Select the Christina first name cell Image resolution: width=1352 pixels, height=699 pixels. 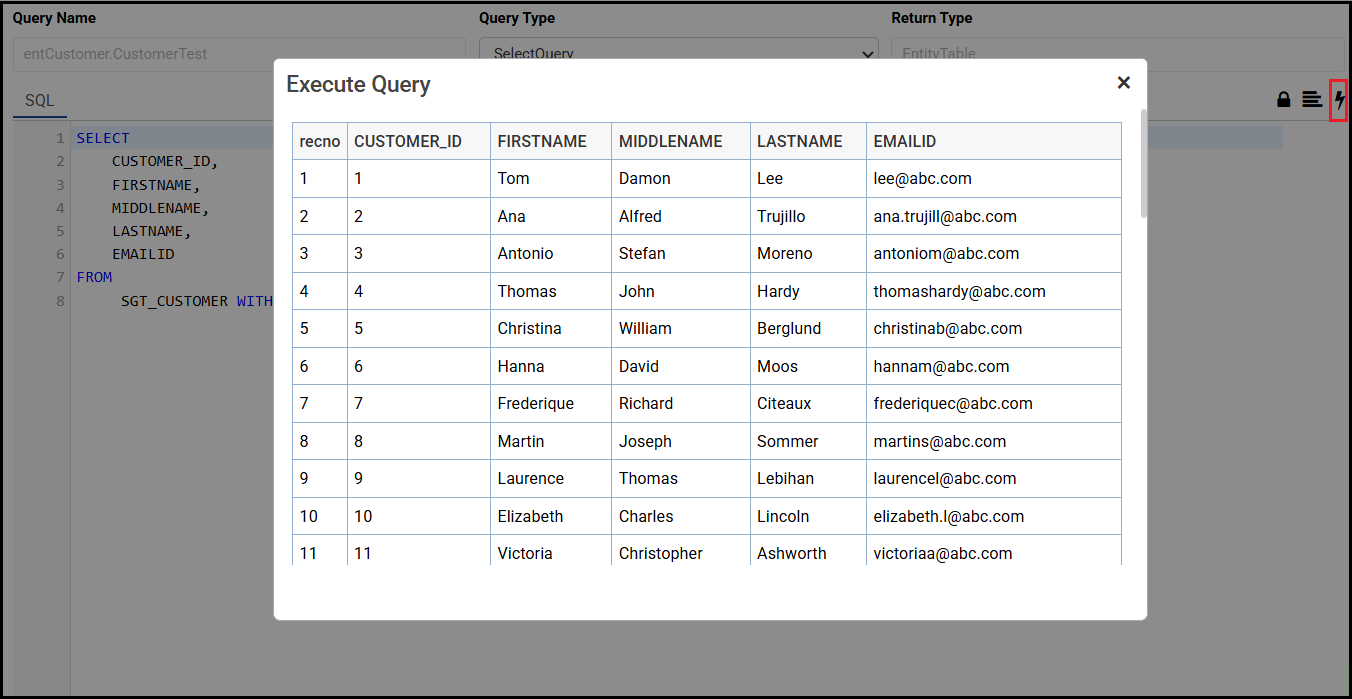point(529,329)
